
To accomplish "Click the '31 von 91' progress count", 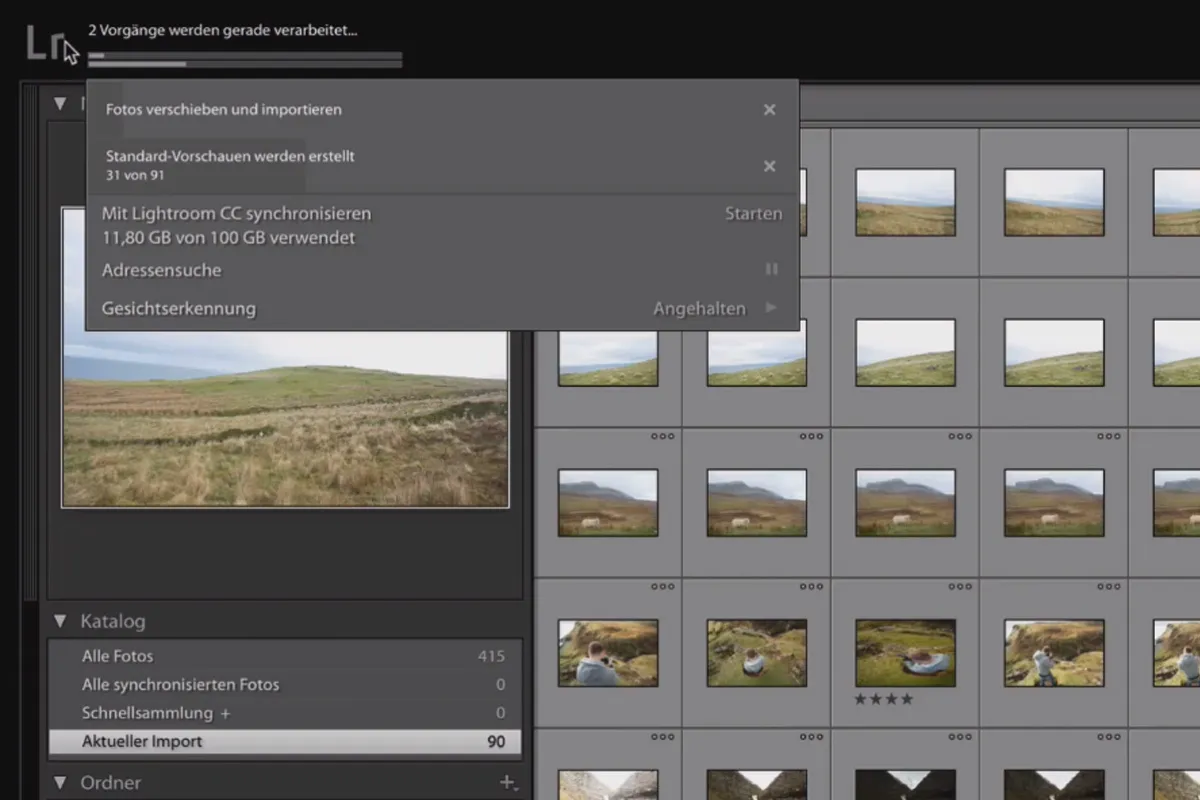I will (x=135, y=175).
